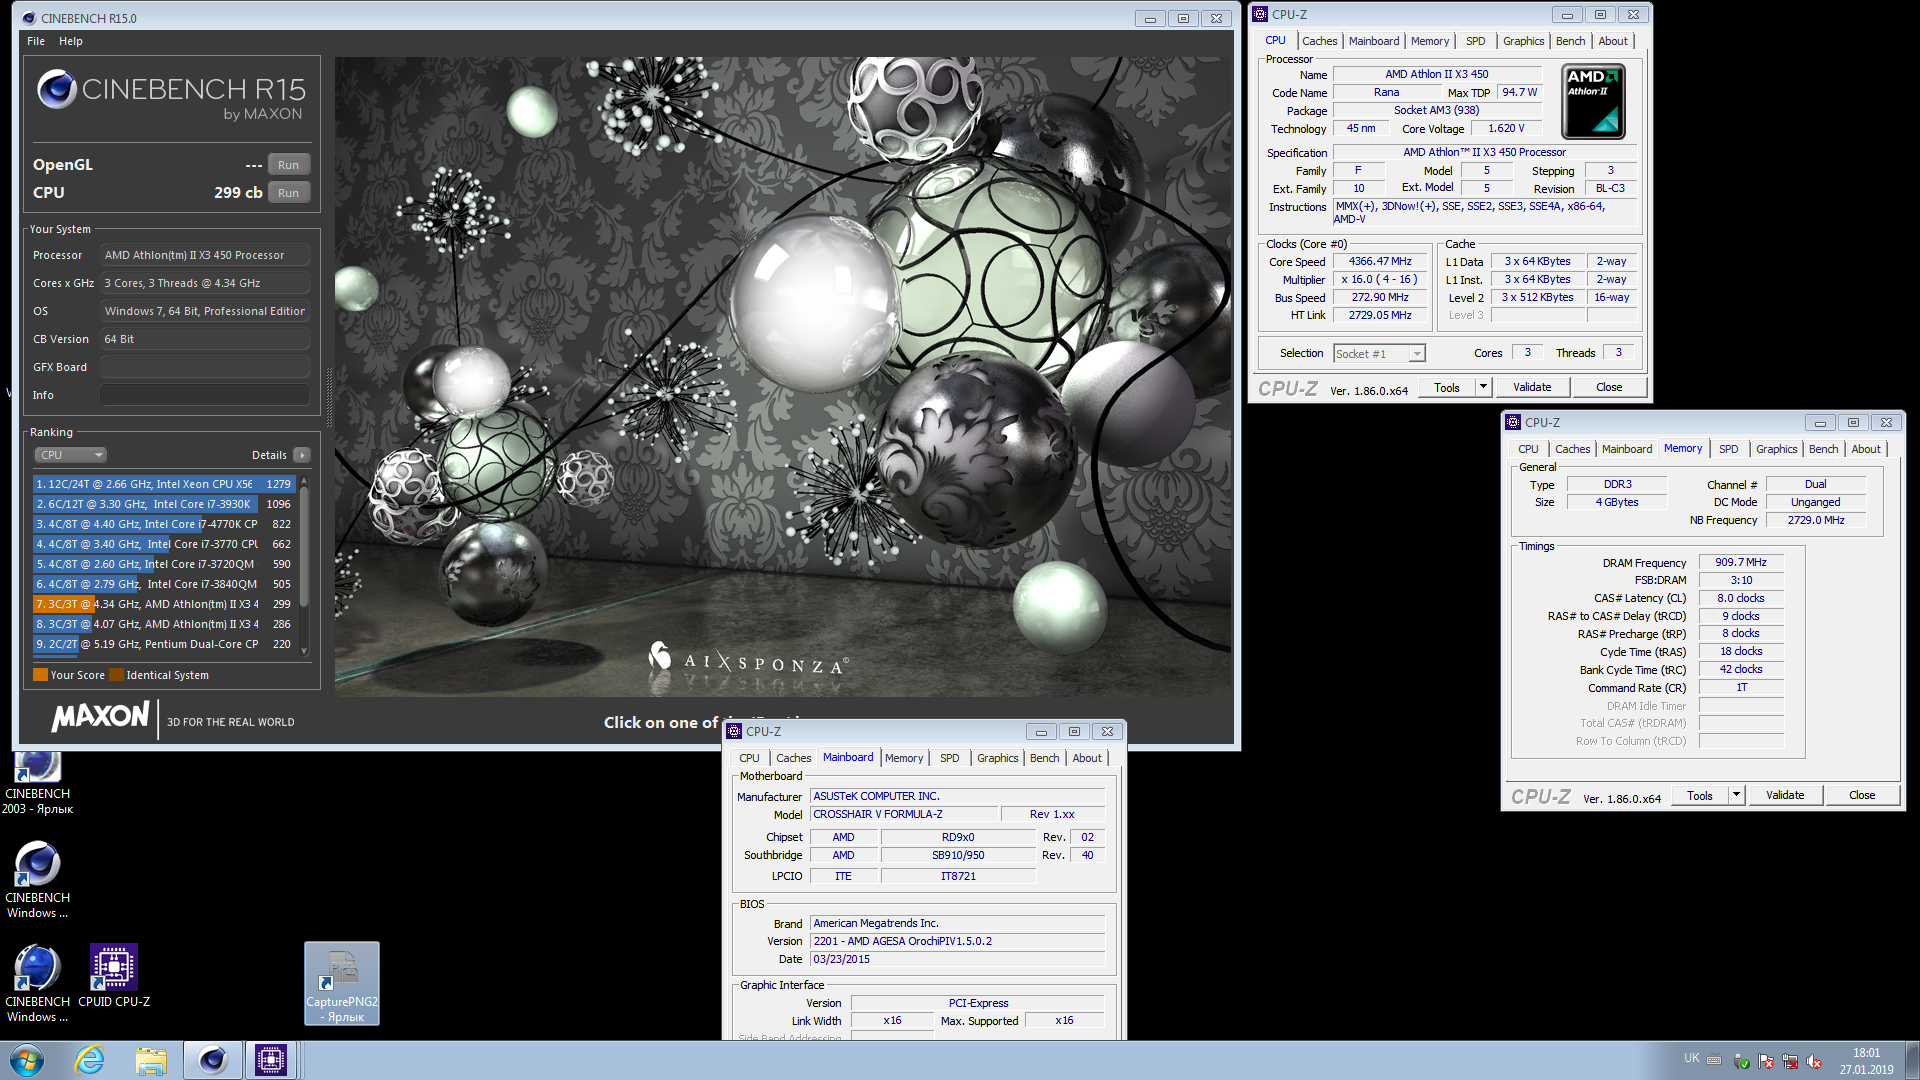Viewport: 1920px width, 1080px height.
Task: Click Tools button in Memory tab window
Action: [1699, 795]
